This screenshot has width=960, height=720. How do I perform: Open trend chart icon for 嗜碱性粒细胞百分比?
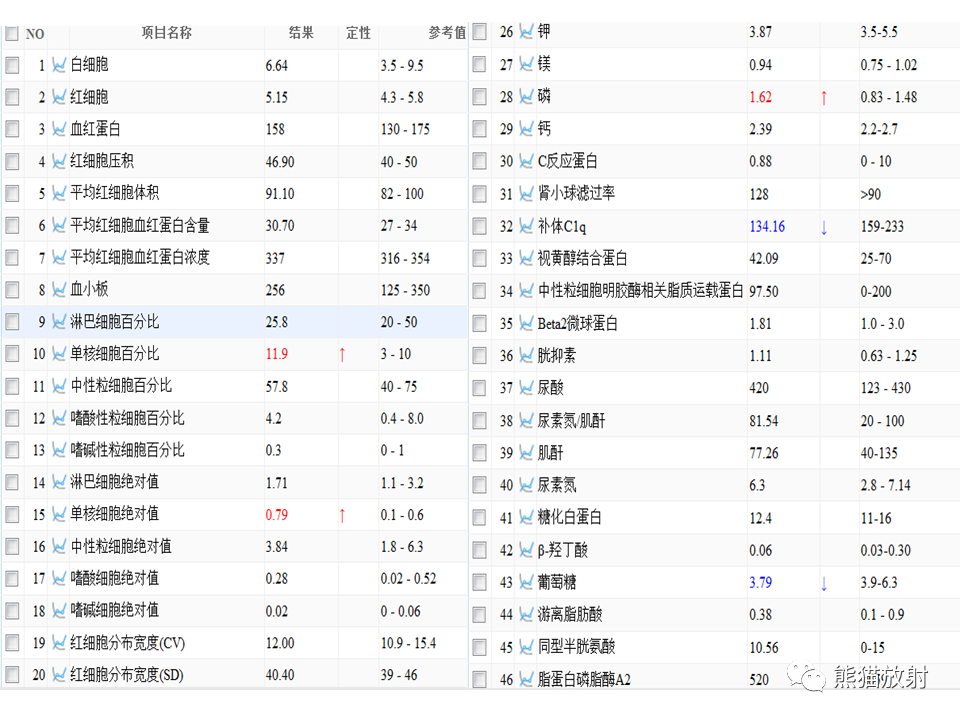click(59, 450)
